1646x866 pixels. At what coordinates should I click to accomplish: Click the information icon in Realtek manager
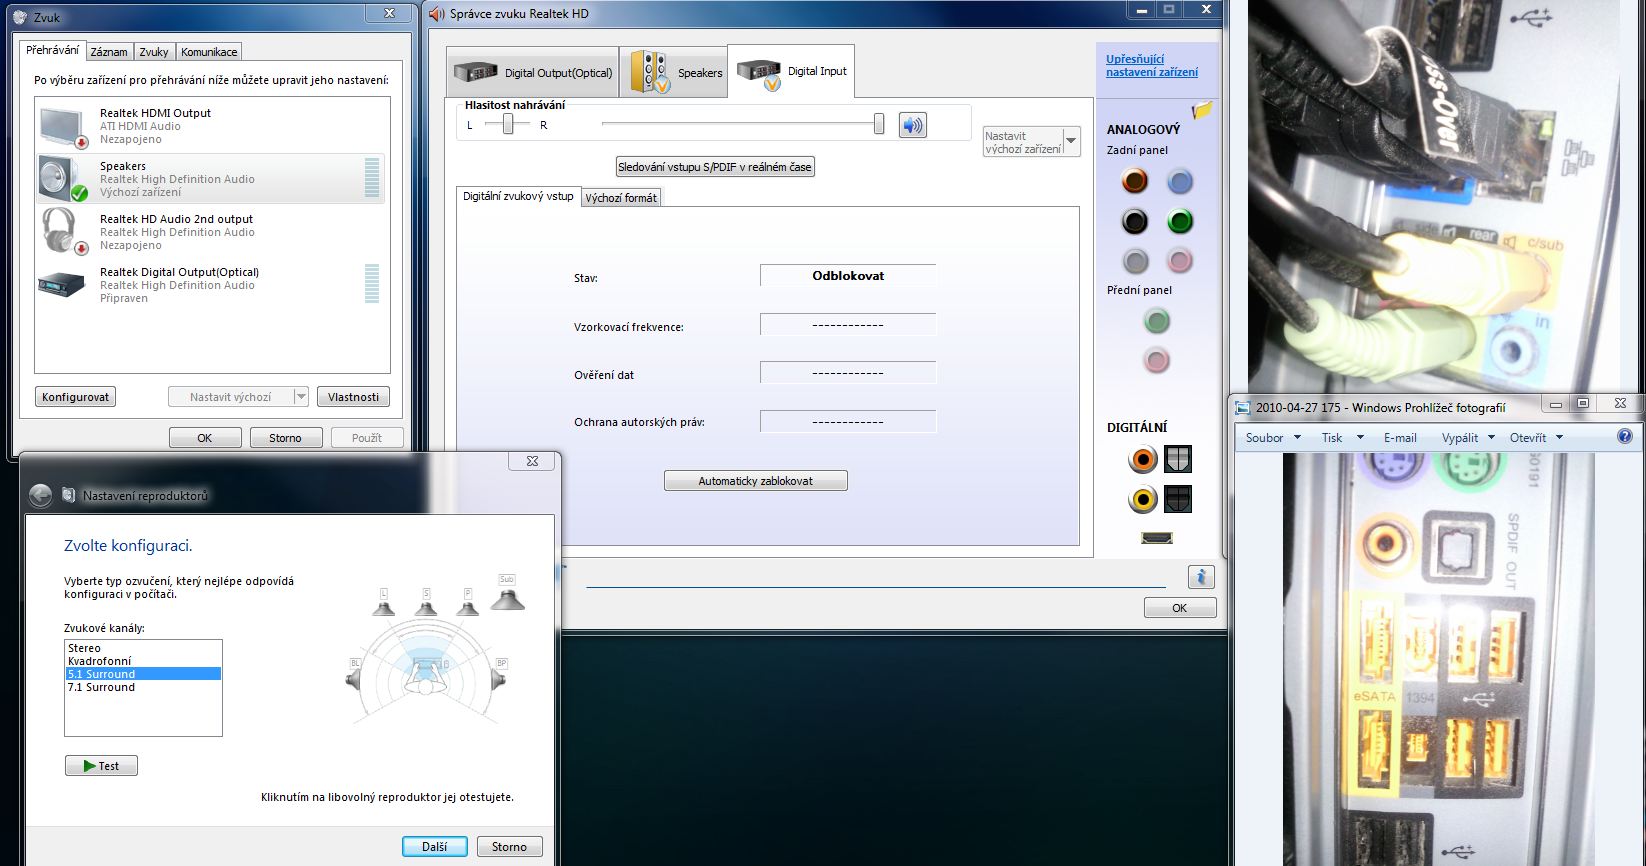coord(1201,577)
